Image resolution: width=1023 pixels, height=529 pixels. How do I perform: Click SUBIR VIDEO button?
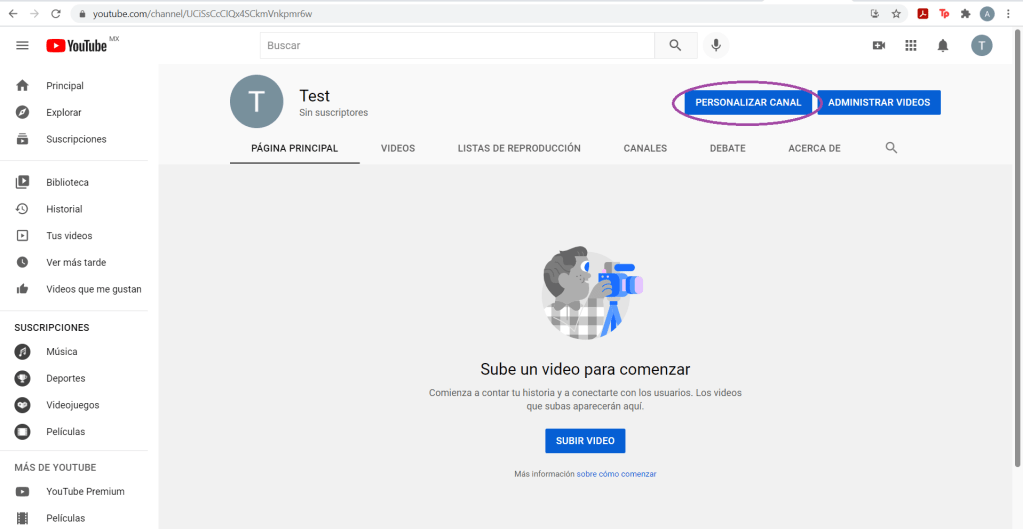pos(585,441)
